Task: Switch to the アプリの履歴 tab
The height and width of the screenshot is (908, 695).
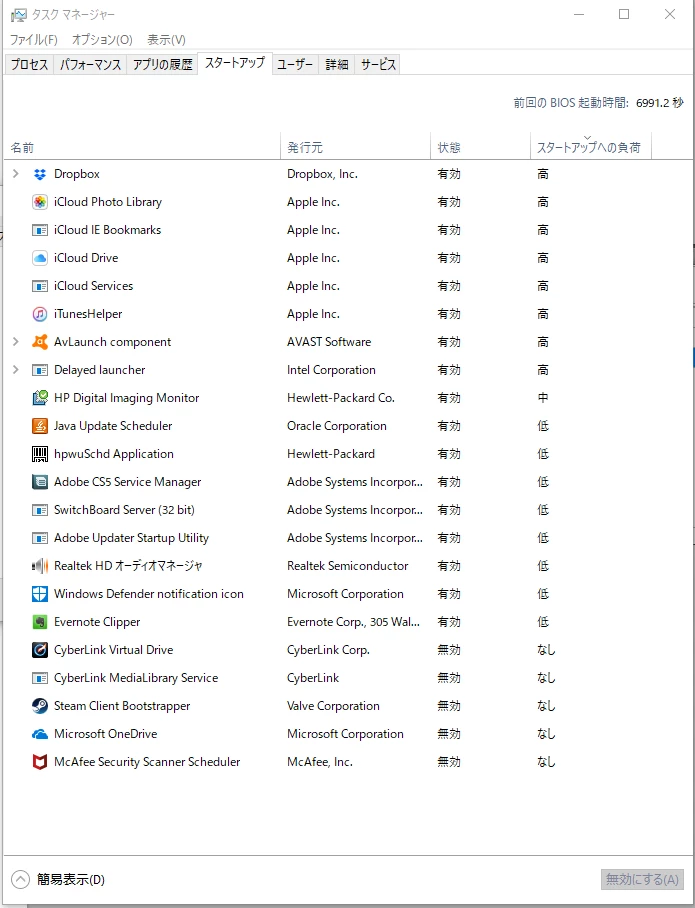Action: click(162, 64)
